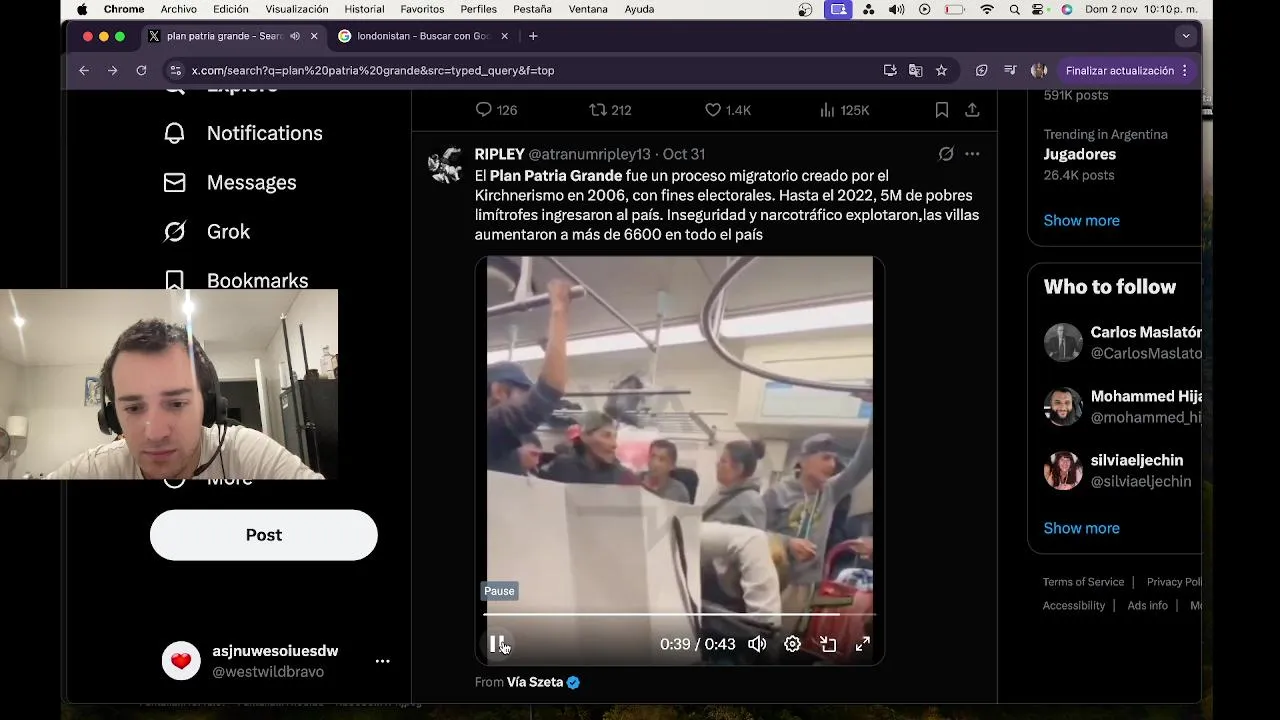Screen dimensions: 1280x720
Task: Click Wi-Fi status icon in menu bar
Action: click(x=987, y=9)
